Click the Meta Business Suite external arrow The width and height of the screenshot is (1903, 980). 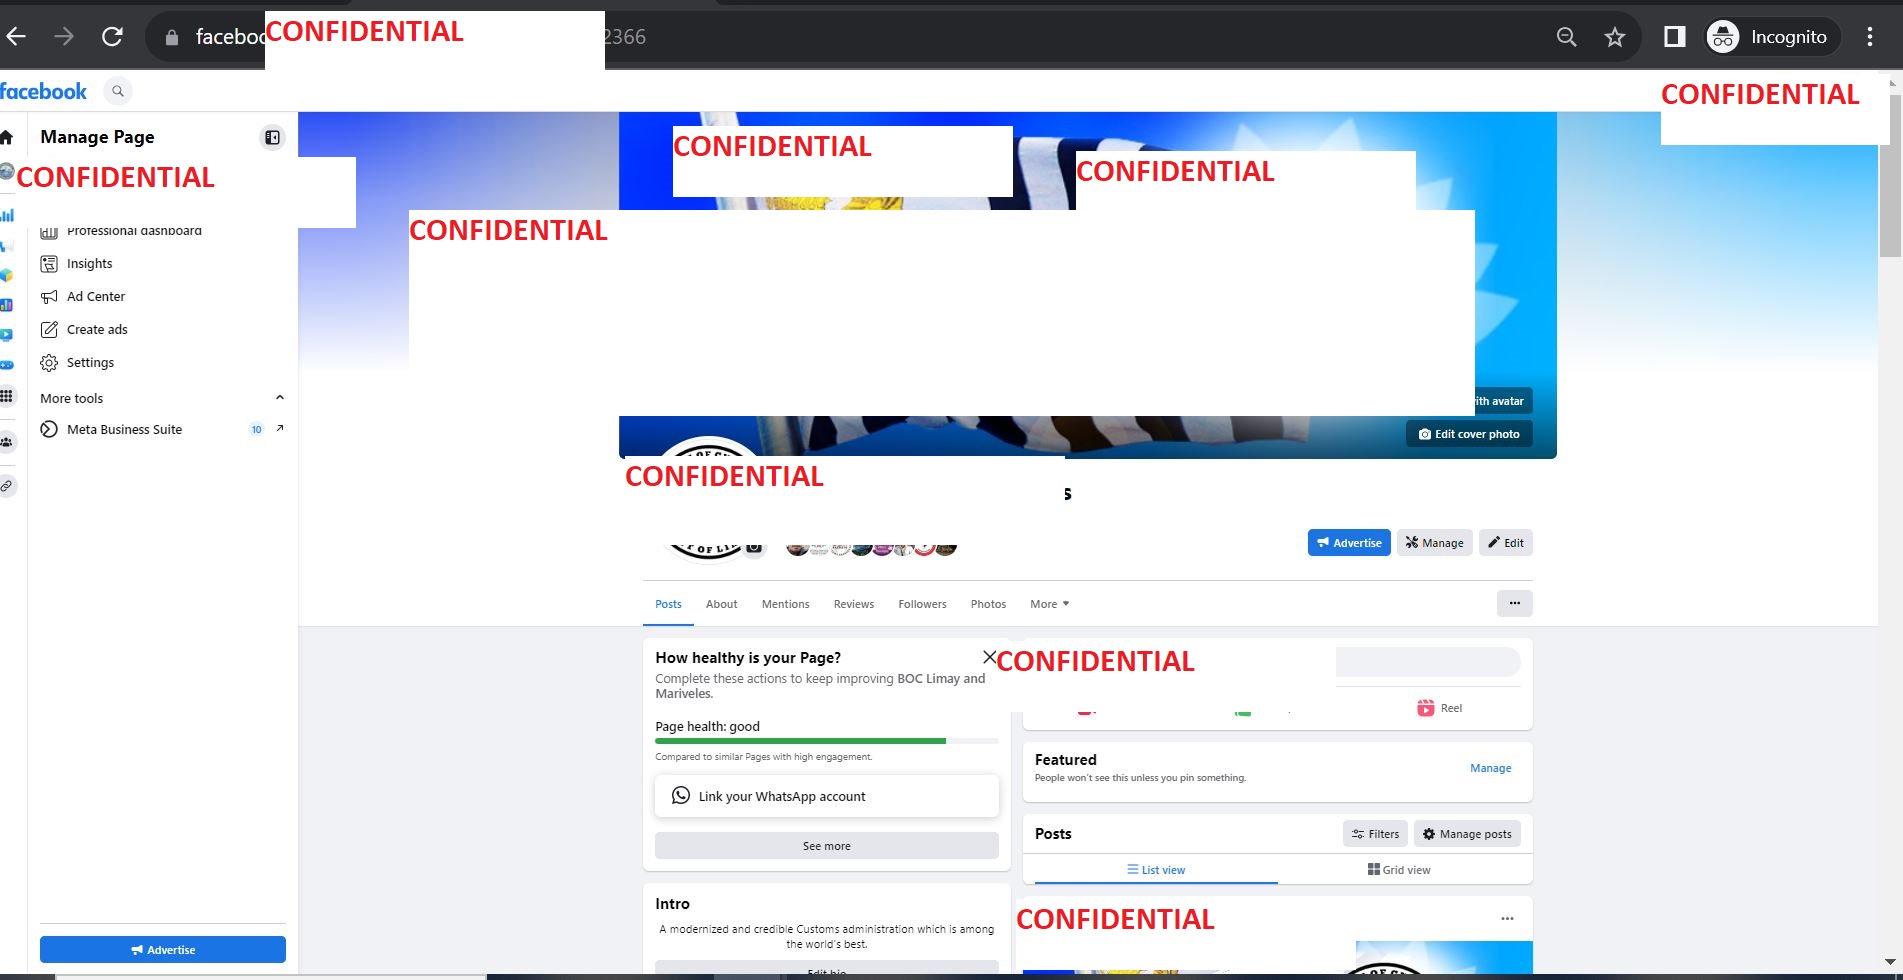(280, 429)
